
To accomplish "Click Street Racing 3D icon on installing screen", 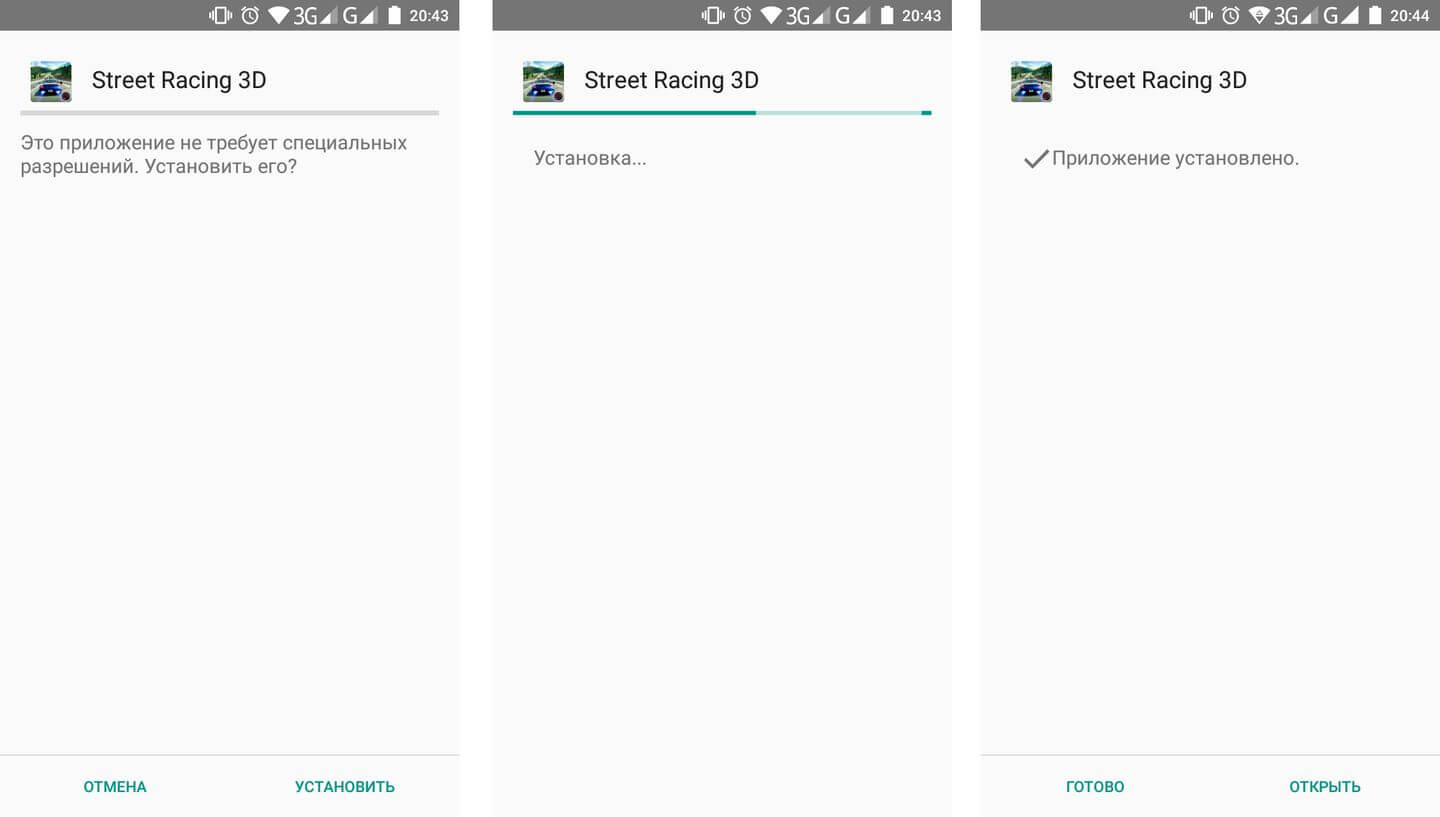I will coord(543,81).
